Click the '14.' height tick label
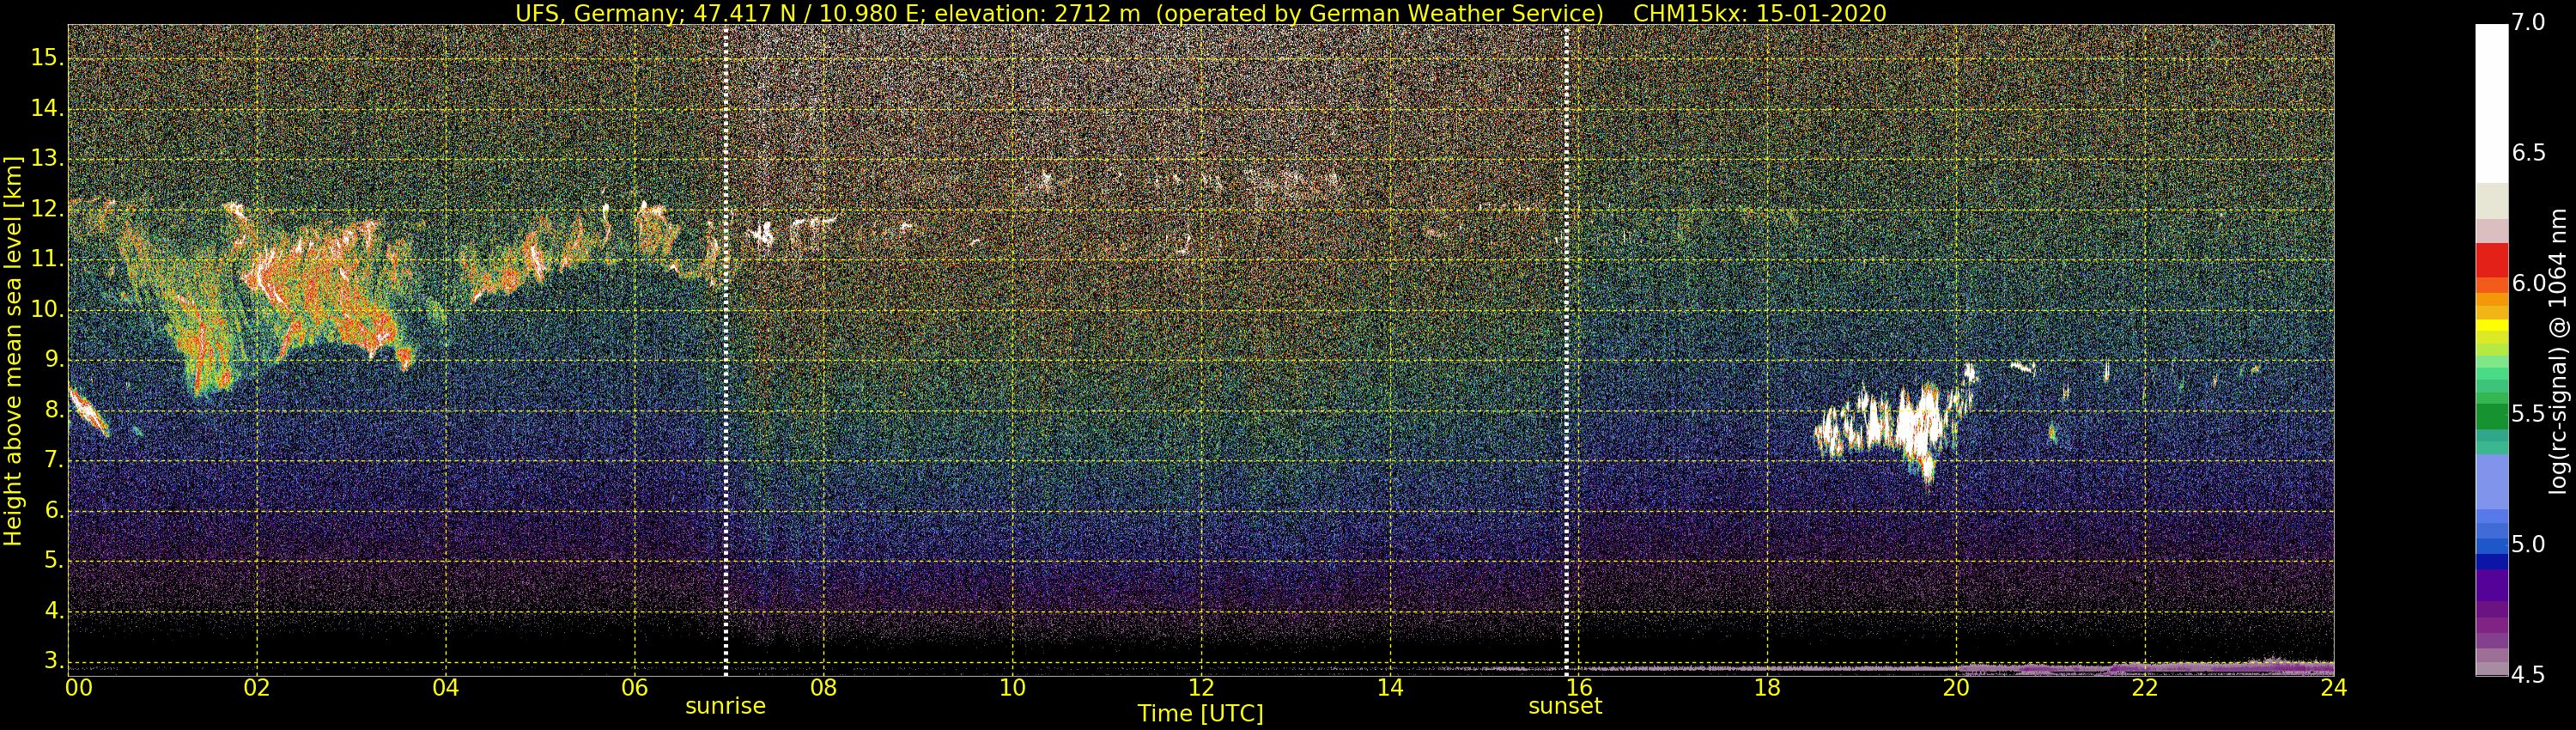2576x730 pixels. tap(46, 109)
